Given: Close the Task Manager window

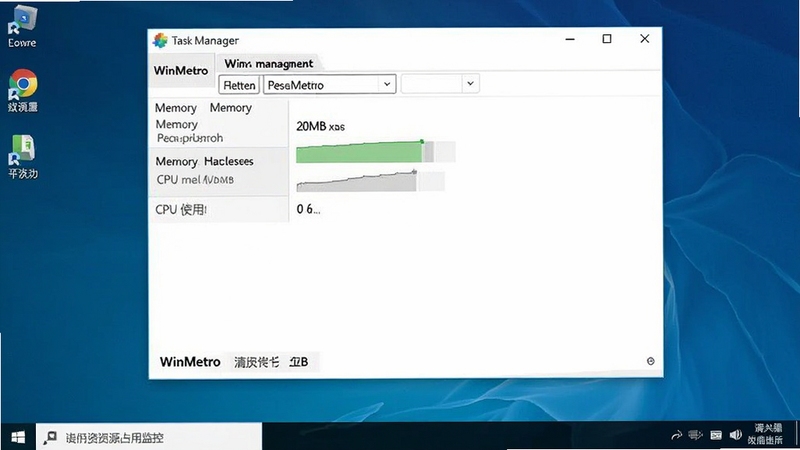Looking at the screenshot, I should (644, 39).
